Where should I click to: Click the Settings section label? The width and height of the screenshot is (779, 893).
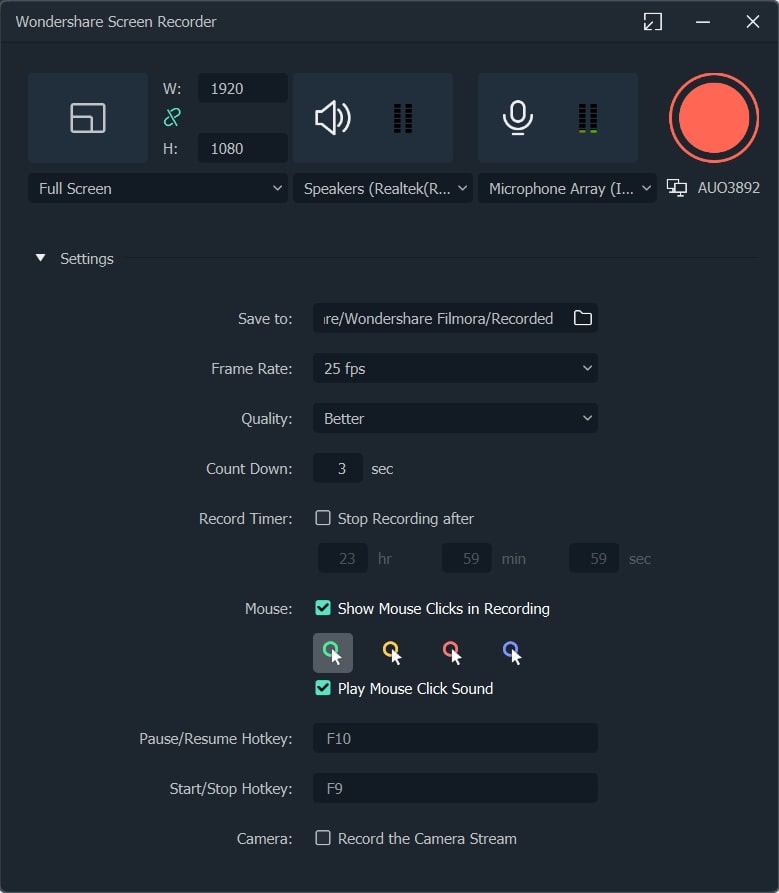(x=87, y=259)
